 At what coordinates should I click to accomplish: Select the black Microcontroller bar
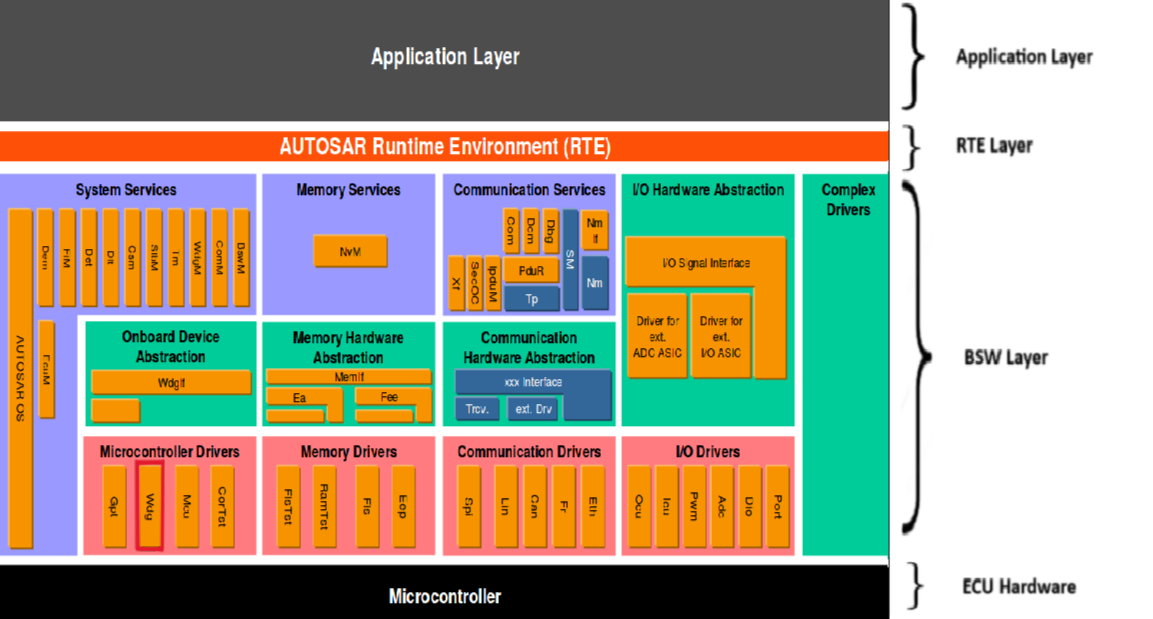point(444,596)
